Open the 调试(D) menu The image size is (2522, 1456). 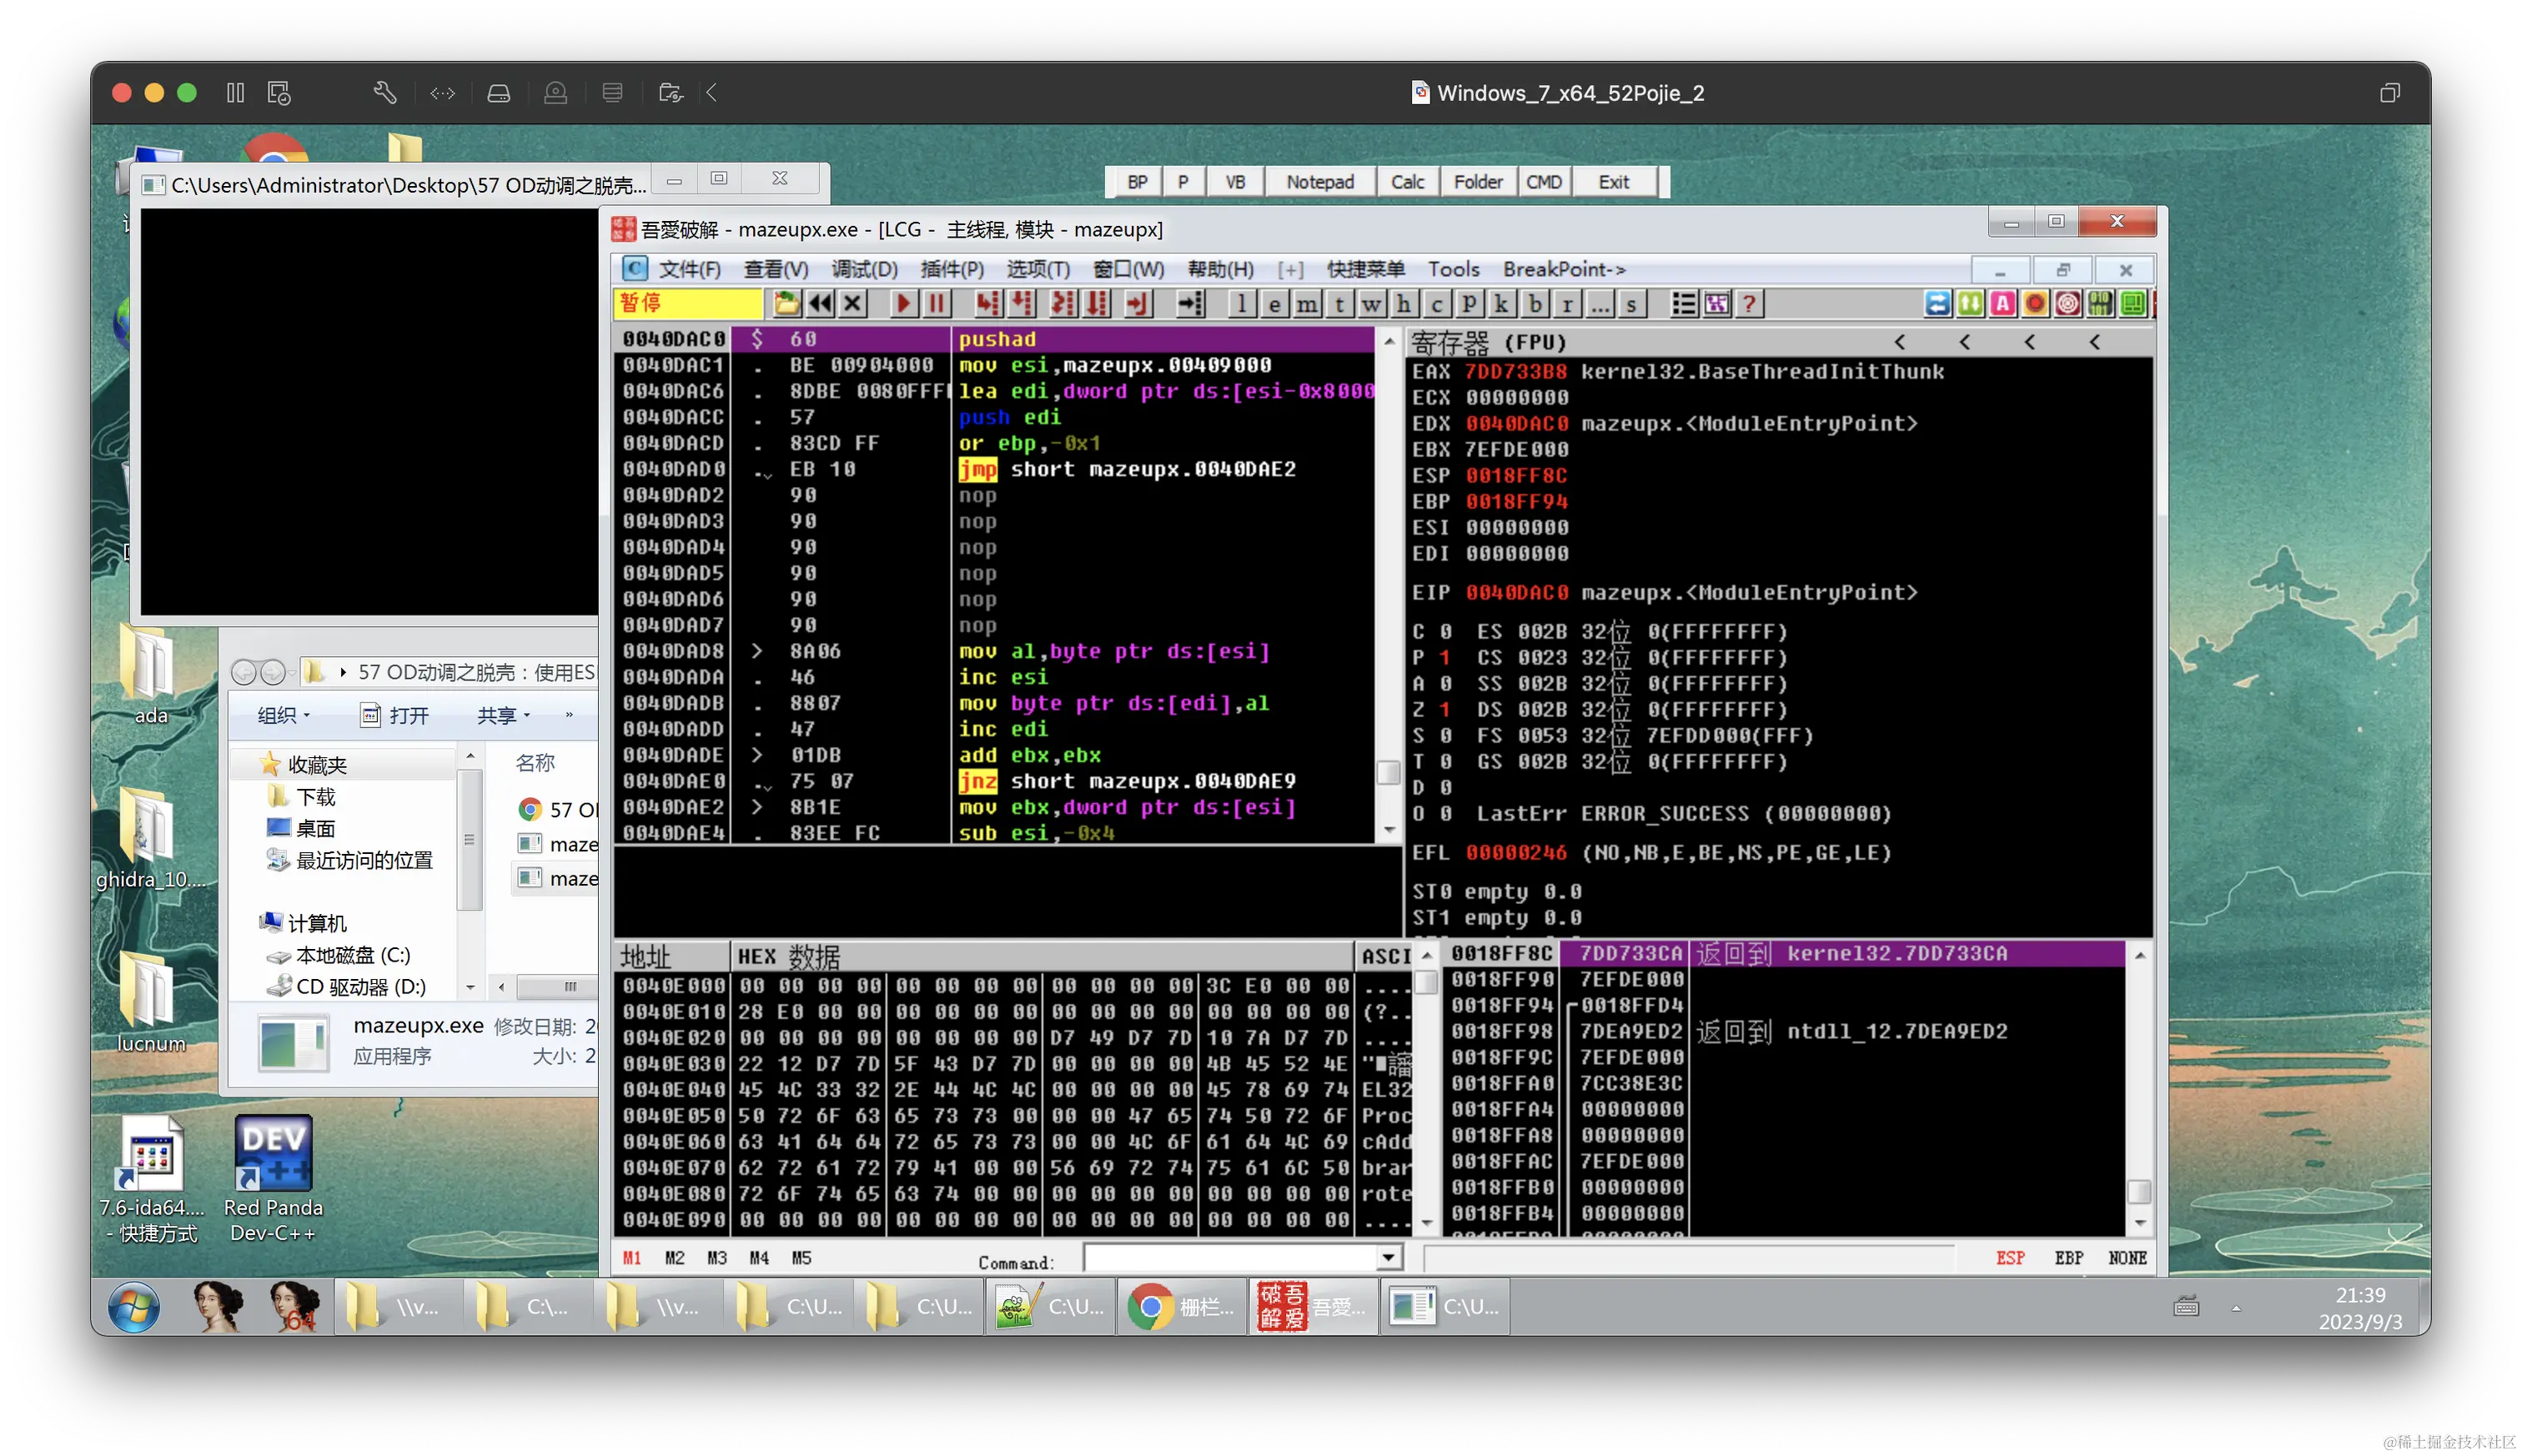point(864,269)
